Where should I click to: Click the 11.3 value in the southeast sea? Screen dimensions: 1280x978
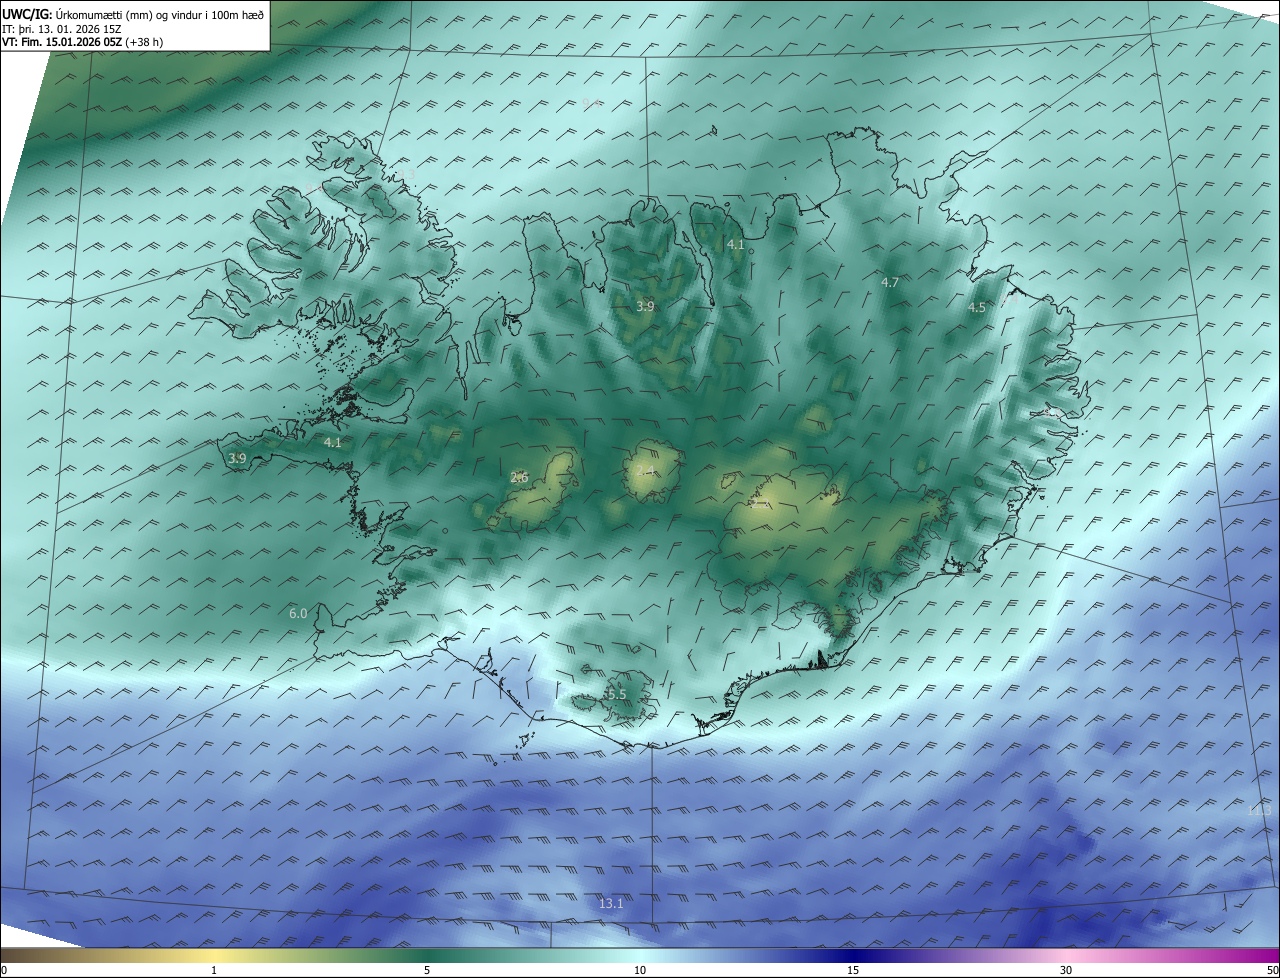(1259, 810)
